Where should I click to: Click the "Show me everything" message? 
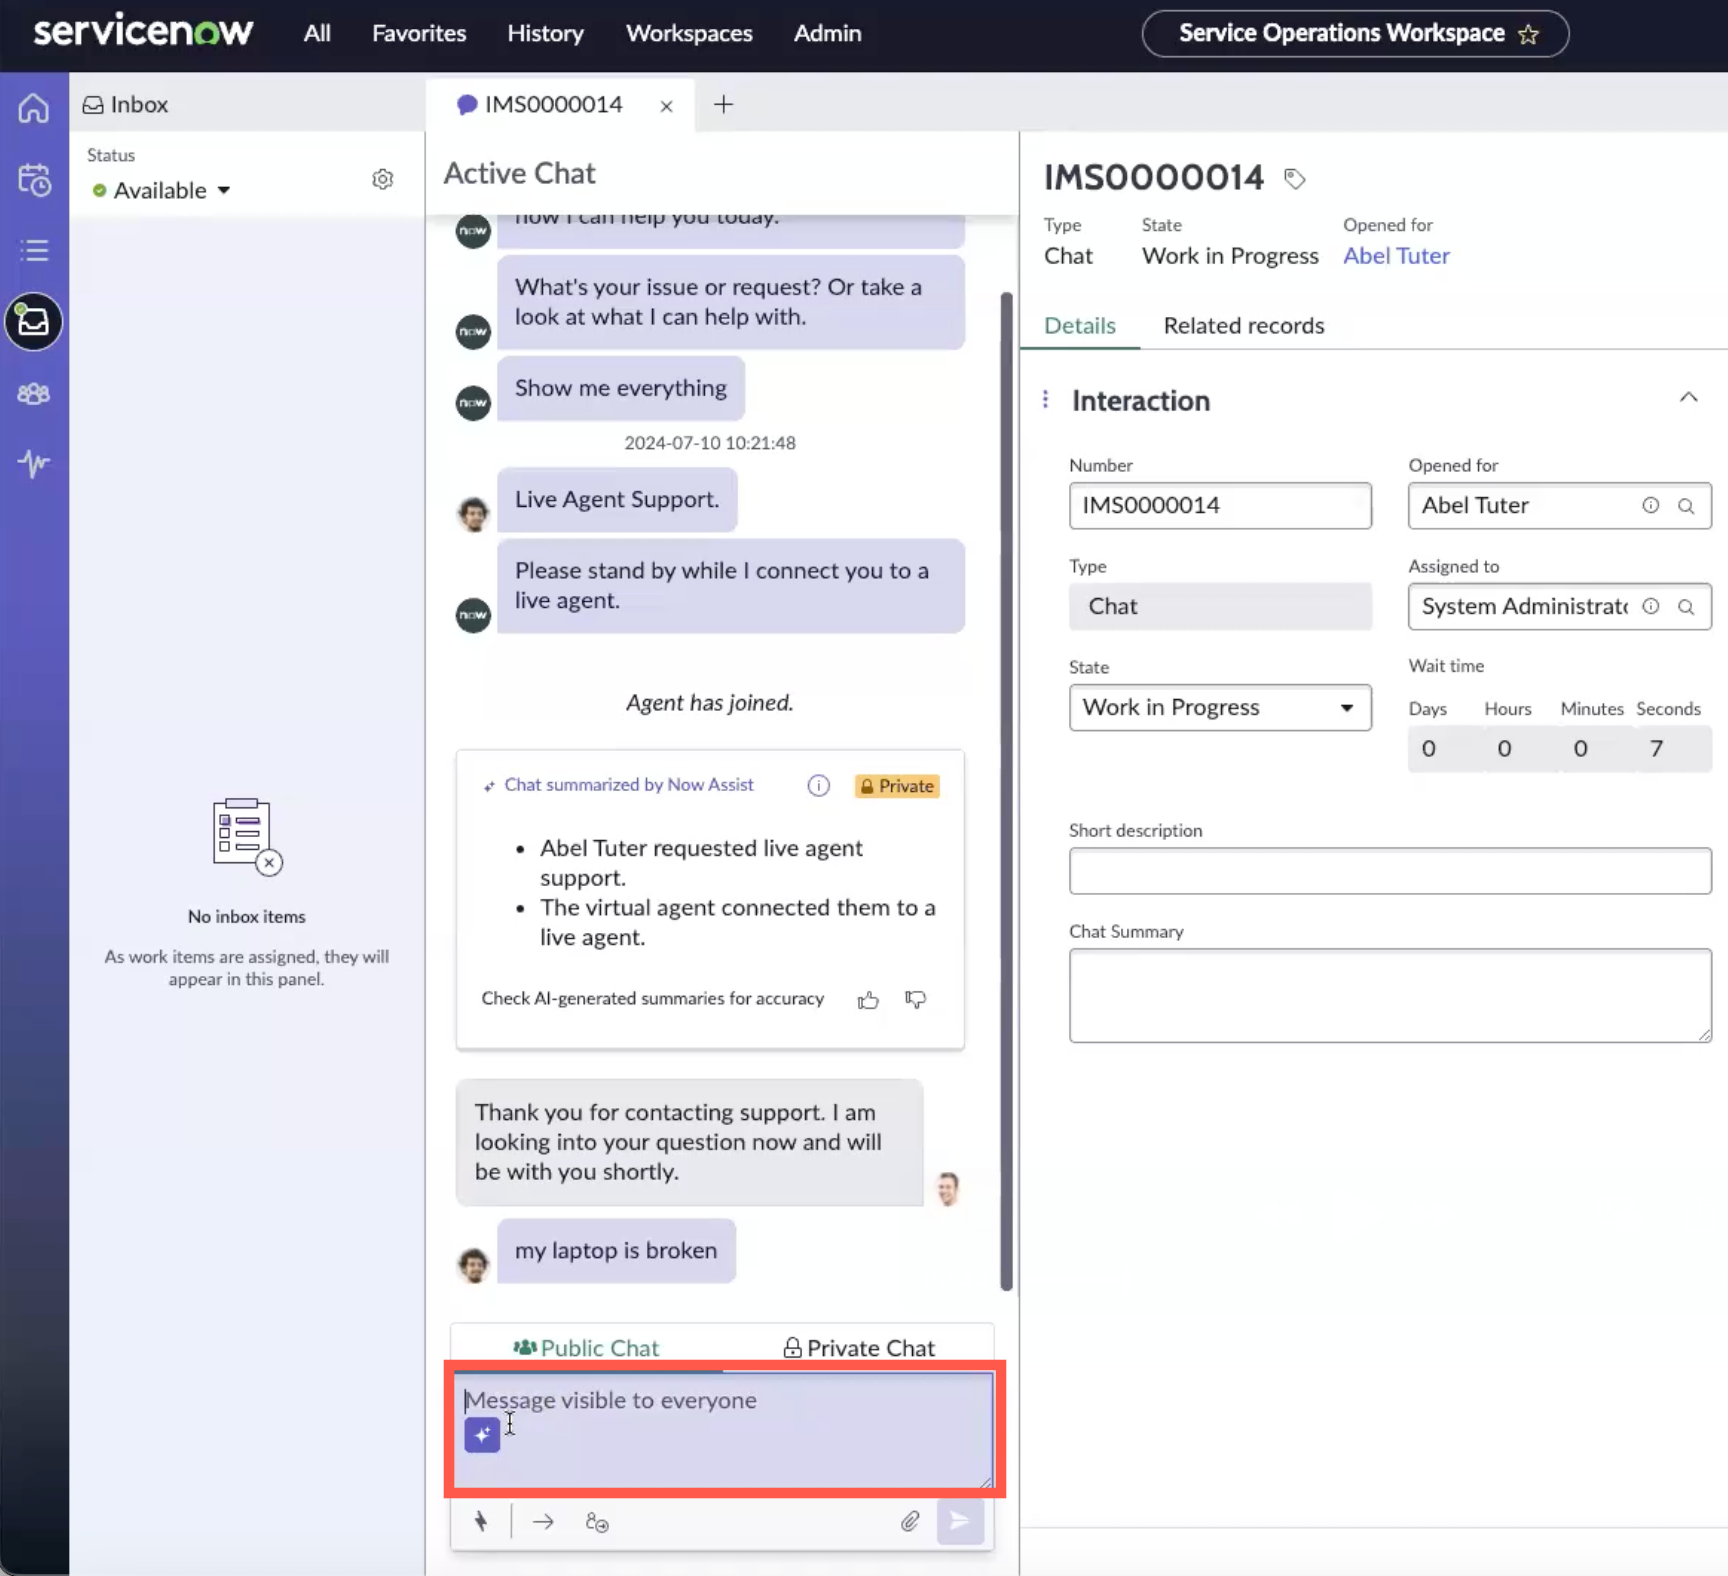click(x=621, y=388)
